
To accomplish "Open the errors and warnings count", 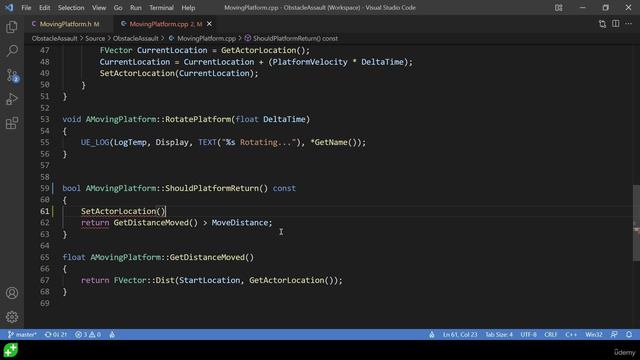I will click(x=88, y=334).
